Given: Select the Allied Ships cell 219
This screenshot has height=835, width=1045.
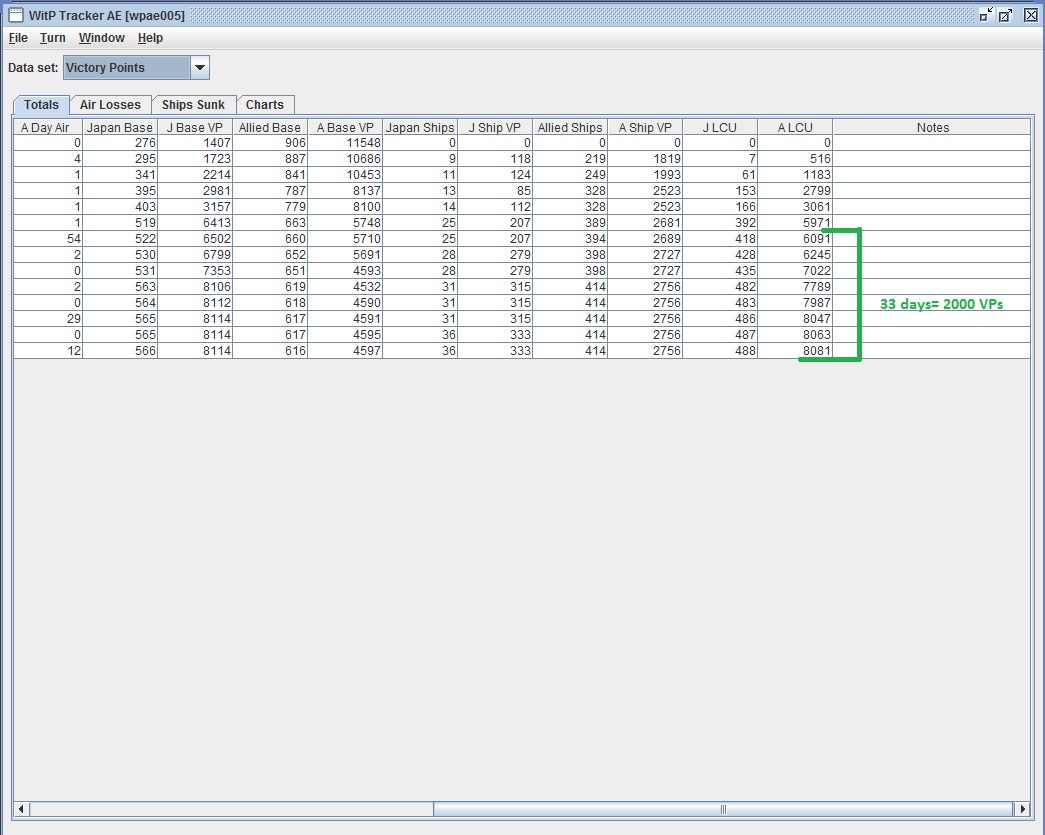Looking at the screenshot, I should point(570,159).
